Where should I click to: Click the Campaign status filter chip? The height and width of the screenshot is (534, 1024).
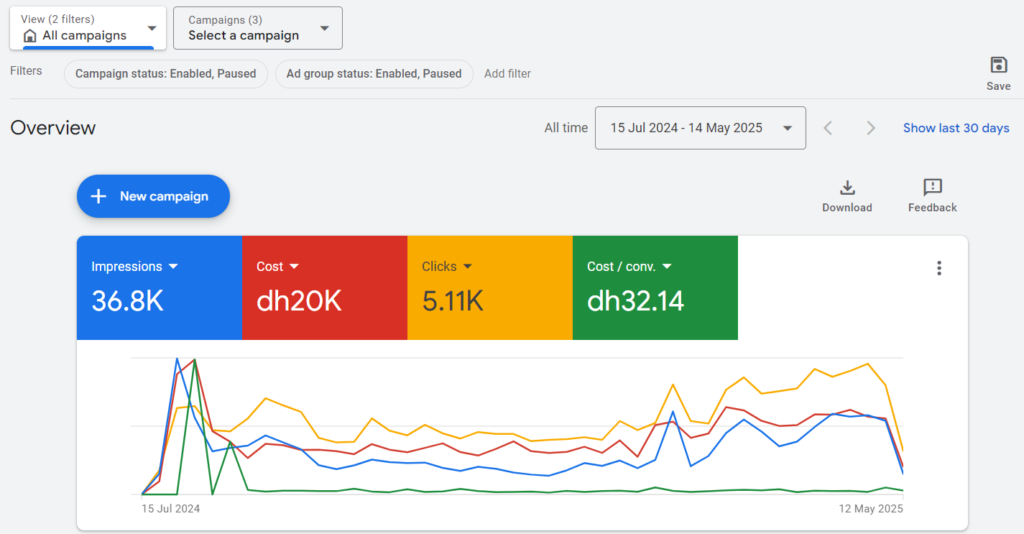[166, 74]
